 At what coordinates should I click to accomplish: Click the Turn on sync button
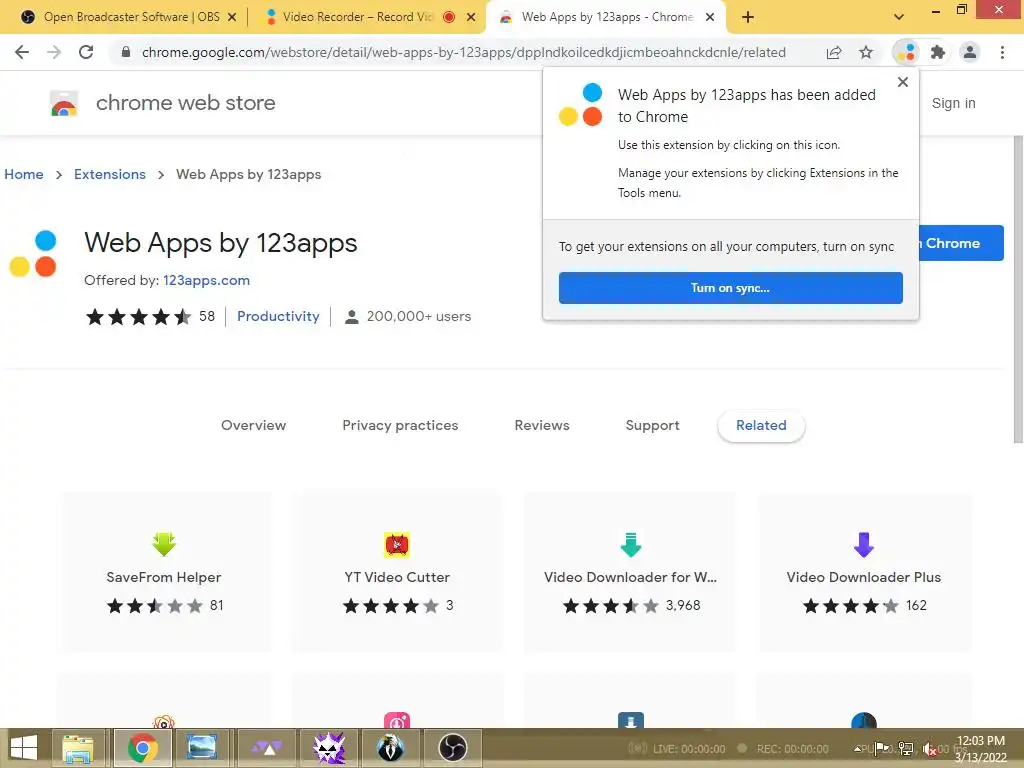coord(731,288)
